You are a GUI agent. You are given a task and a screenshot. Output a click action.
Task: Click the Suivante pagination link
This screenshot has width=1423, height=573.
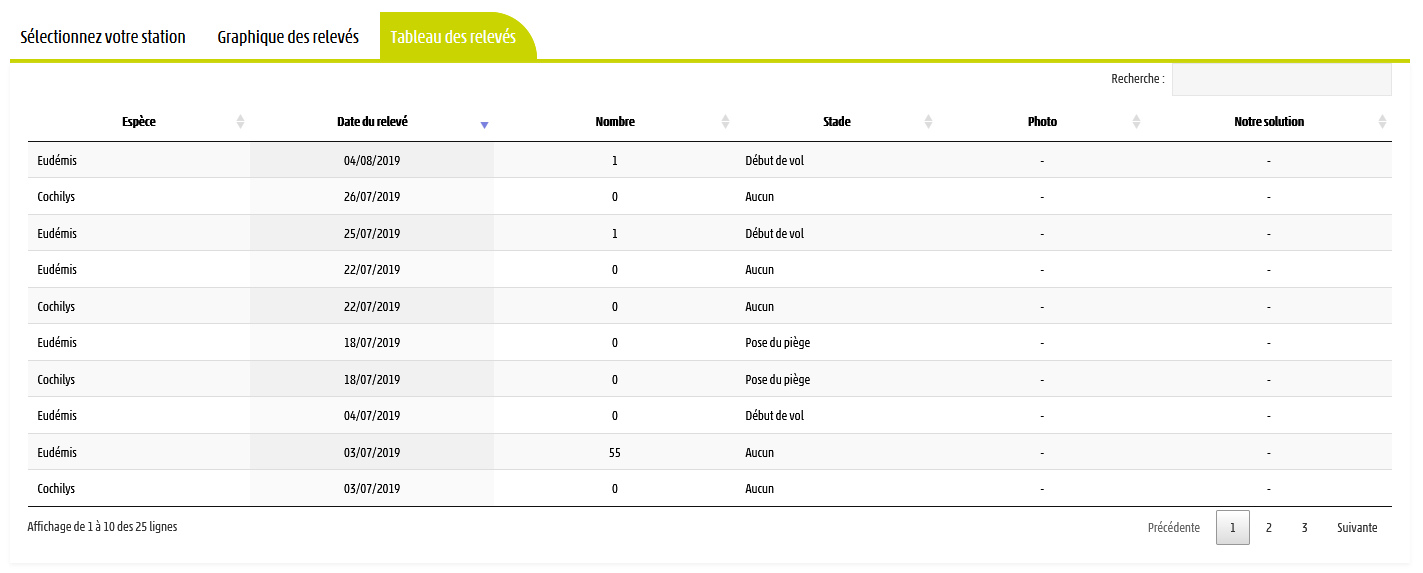[x=1357, y=527]
